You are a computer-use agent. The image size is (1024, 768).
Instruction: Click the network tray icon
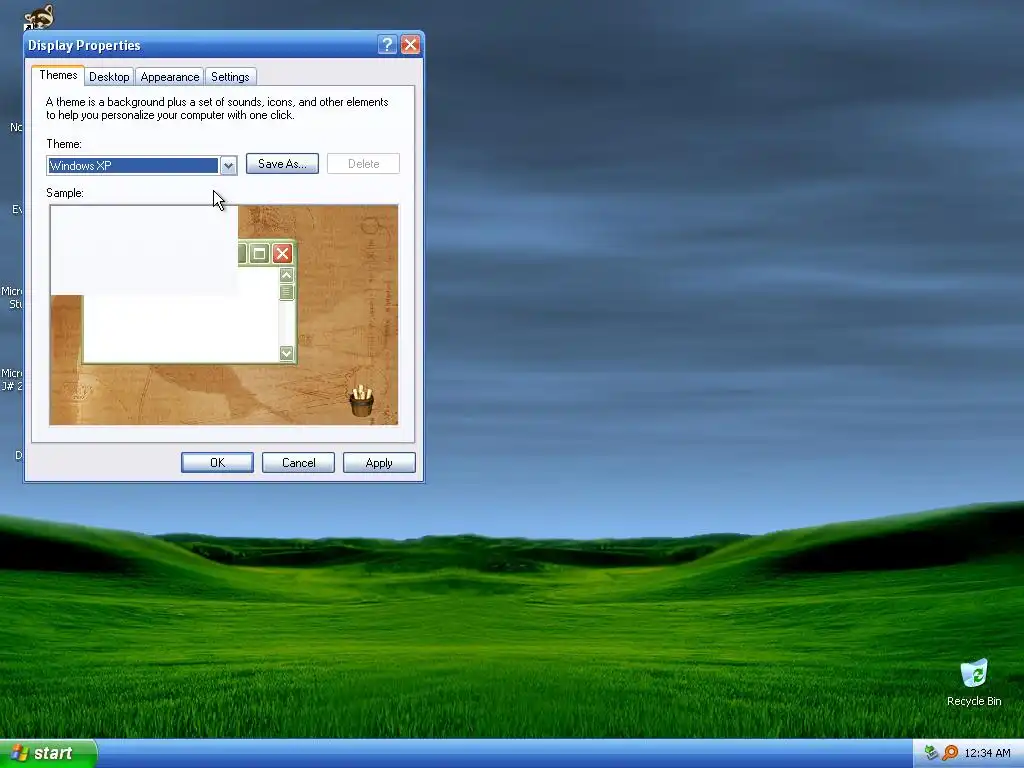tap(931, 753)
